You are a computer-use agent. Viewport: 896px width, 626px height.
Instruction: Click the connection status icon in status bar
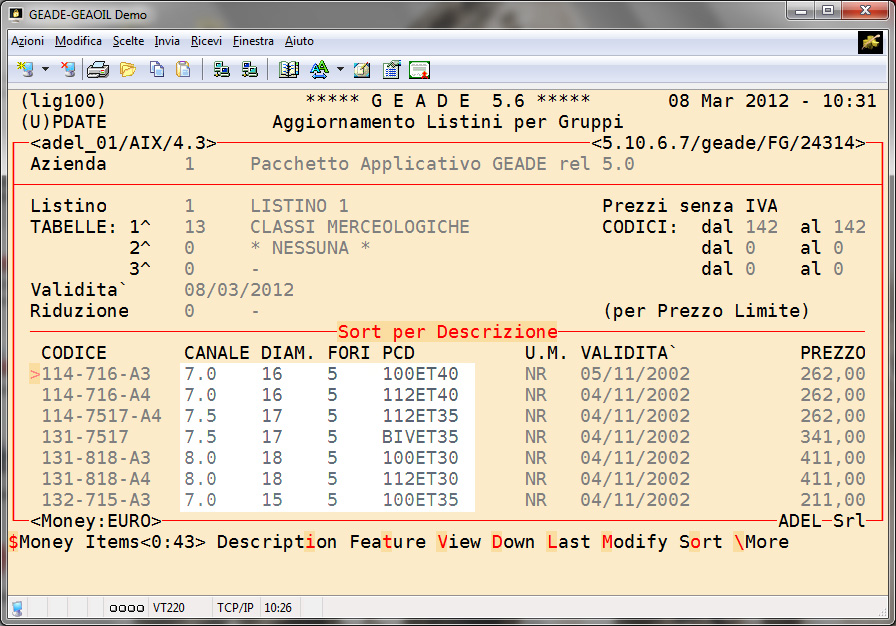point(17,607)
